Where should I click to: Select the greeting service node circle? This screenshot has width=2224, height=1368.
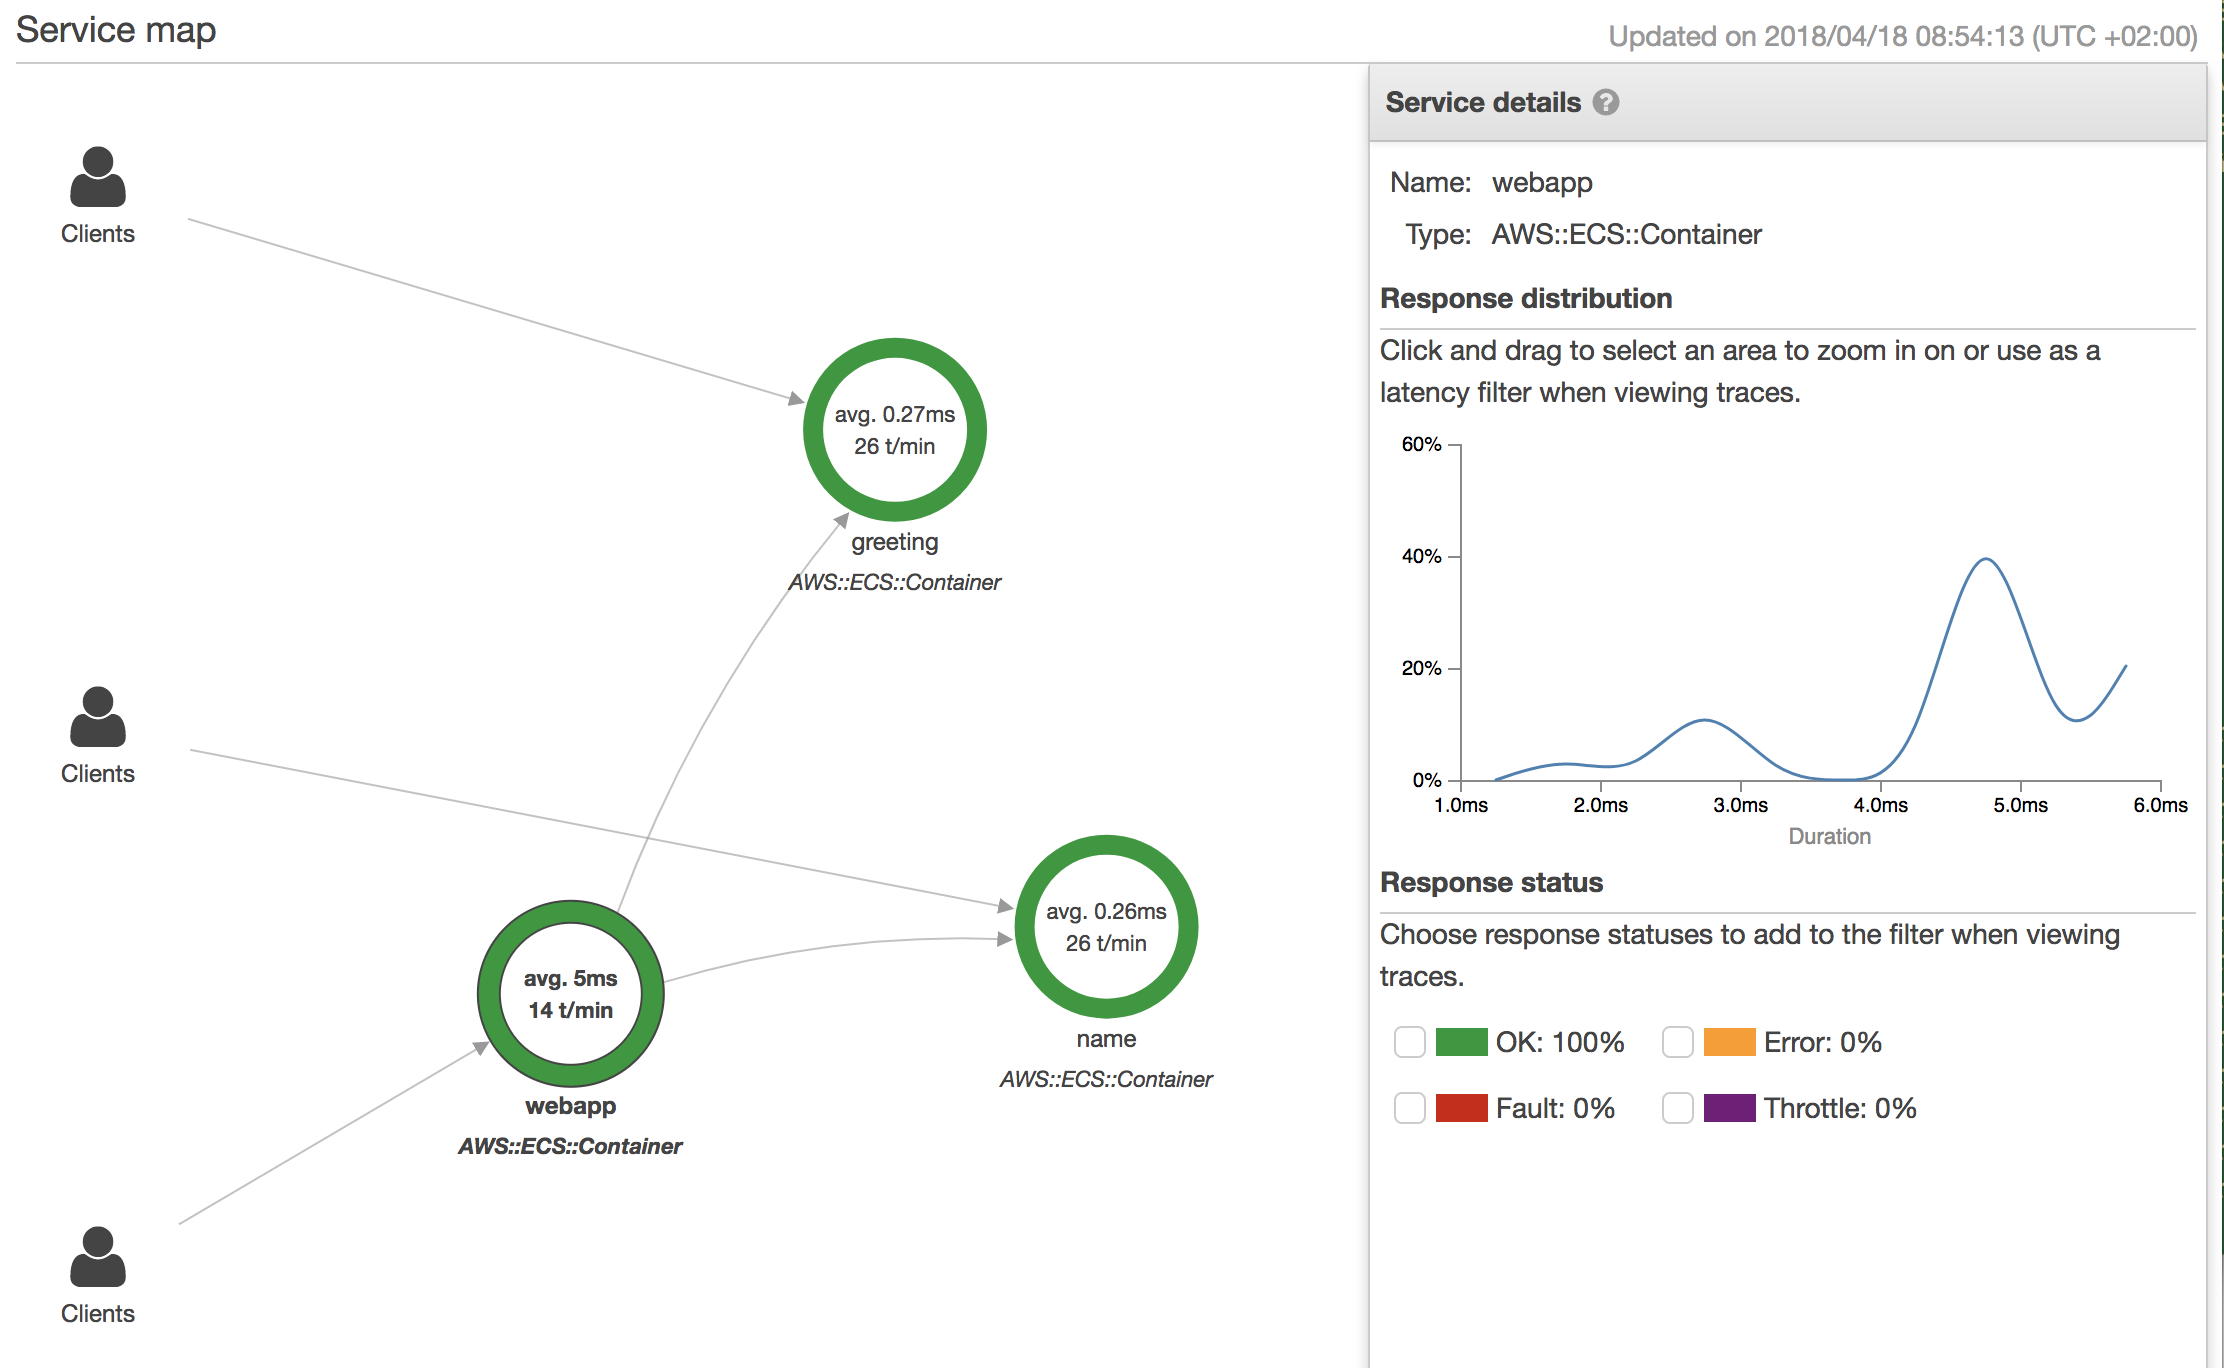895,430
